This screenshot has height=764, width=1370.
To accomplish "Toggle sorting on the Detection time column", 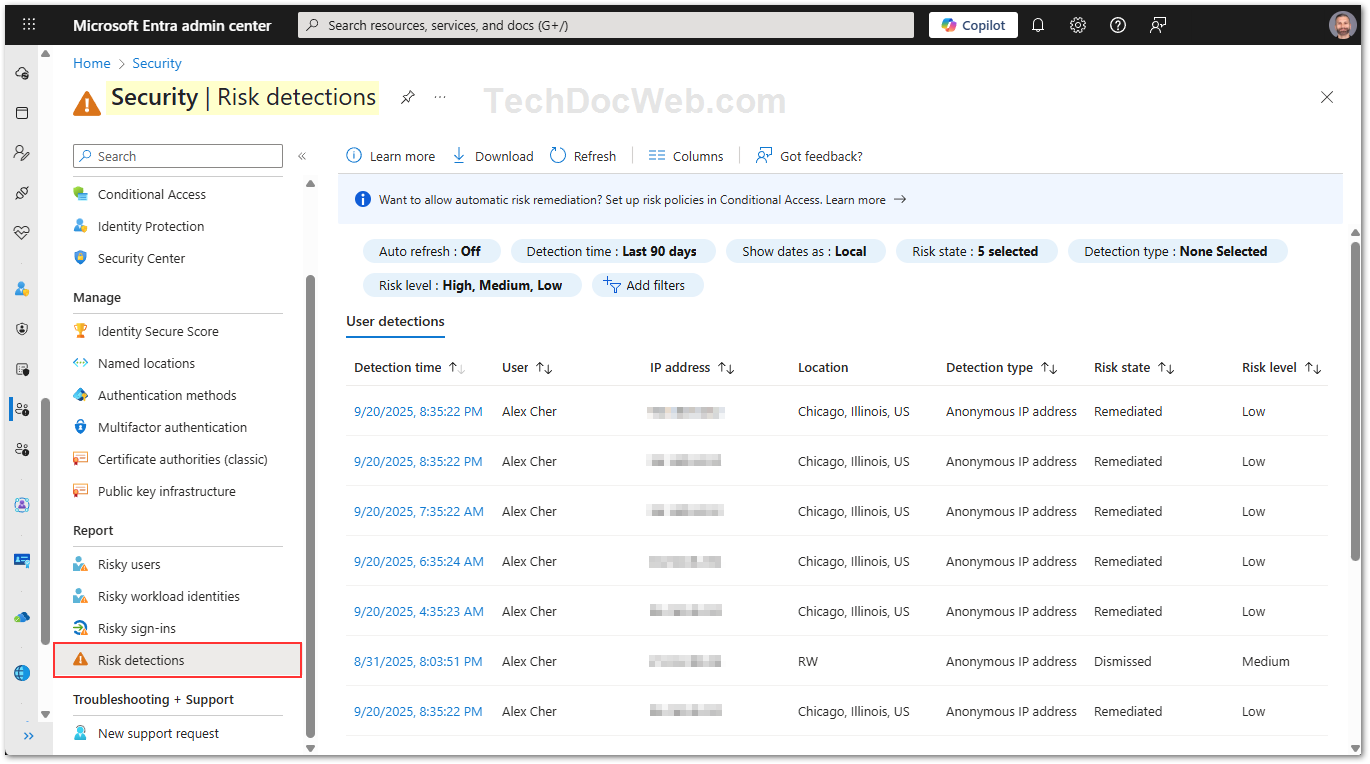I will tap(458, 368).
